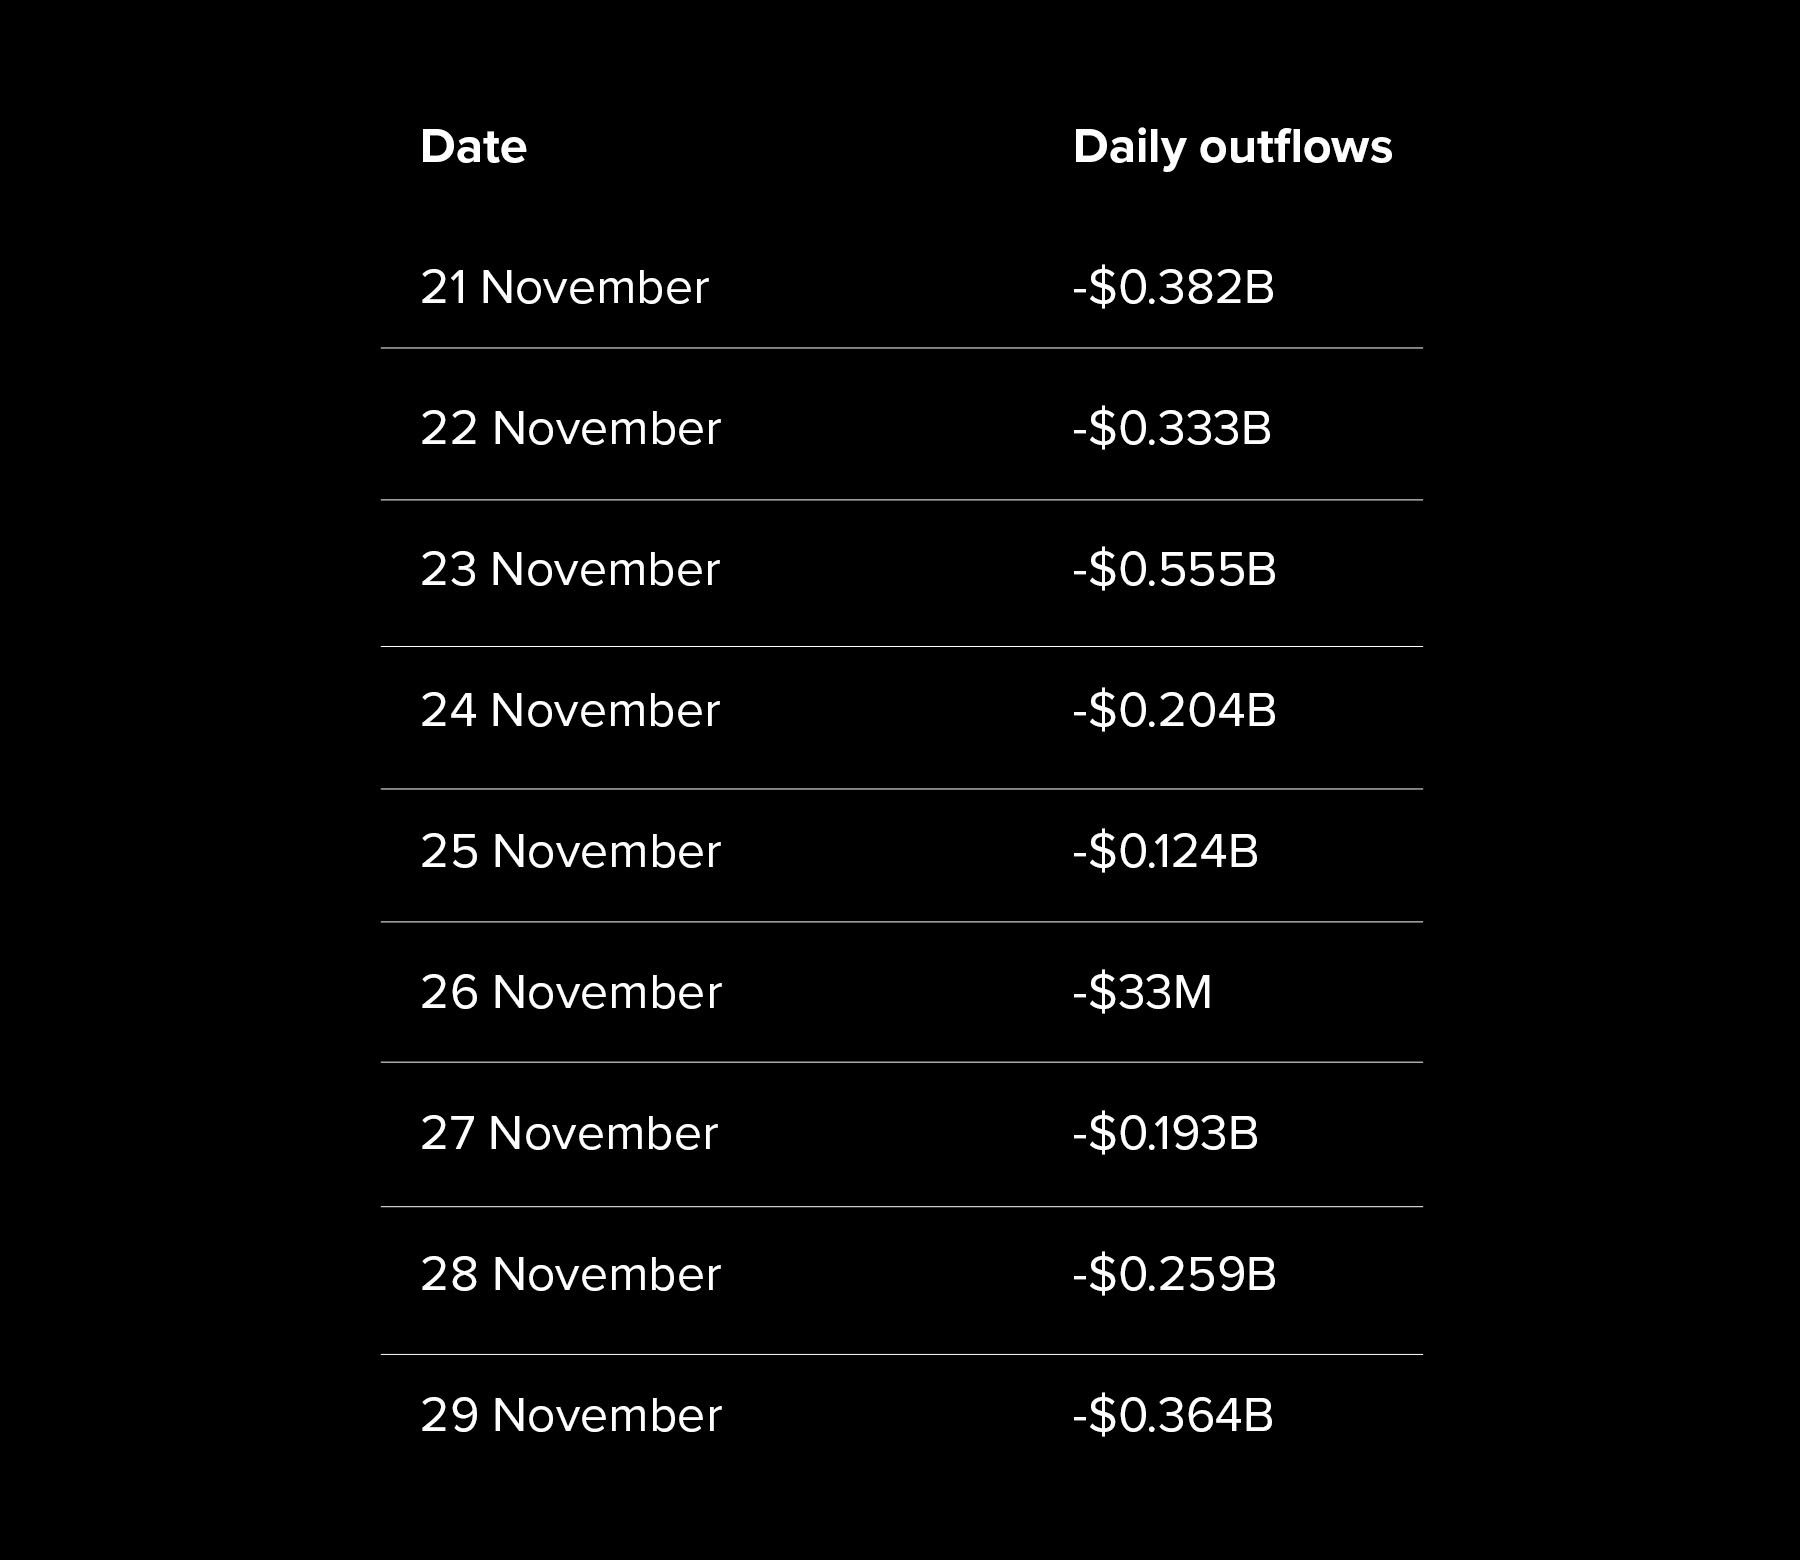Pick the -$0.555B outflow value
1800x1560 pixels.
[1174, 570]
